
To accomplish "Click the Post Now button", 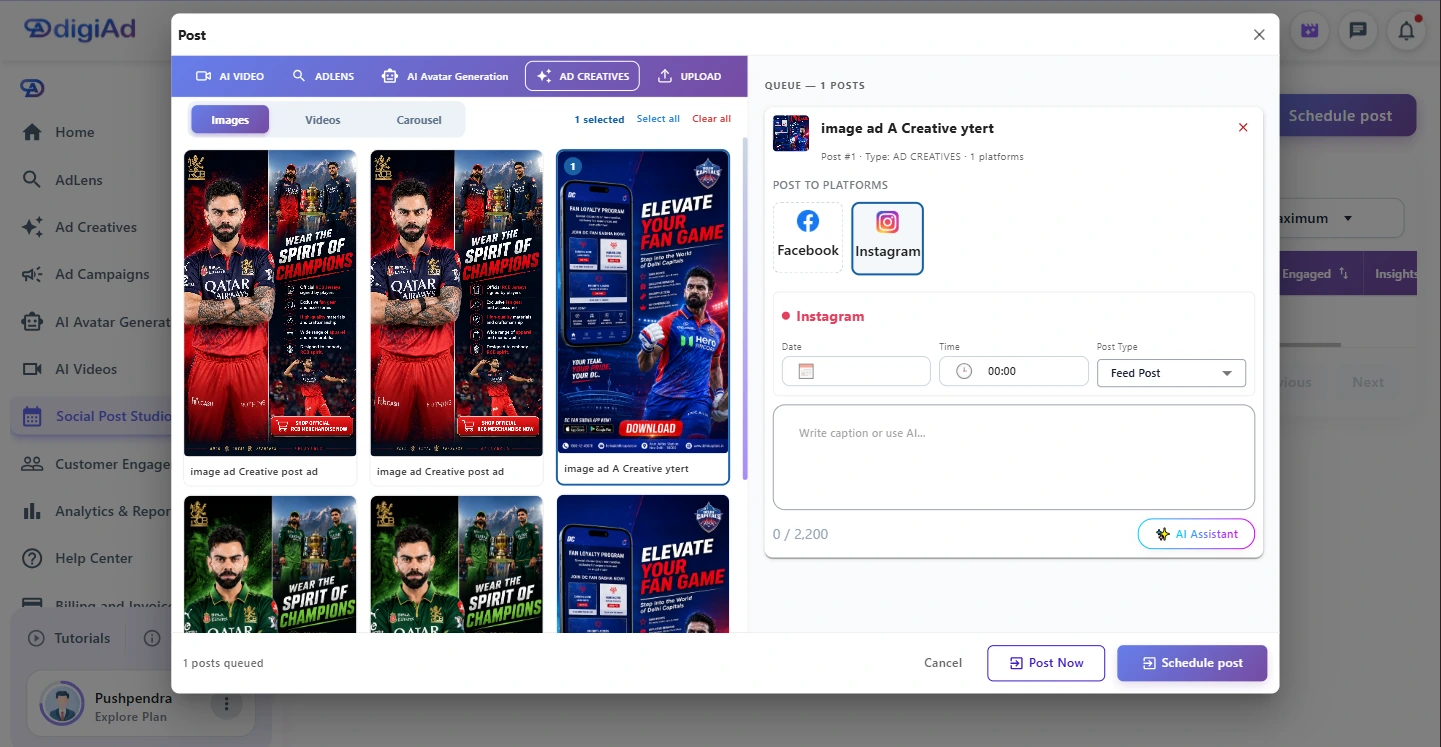I will pos(1046,663).
